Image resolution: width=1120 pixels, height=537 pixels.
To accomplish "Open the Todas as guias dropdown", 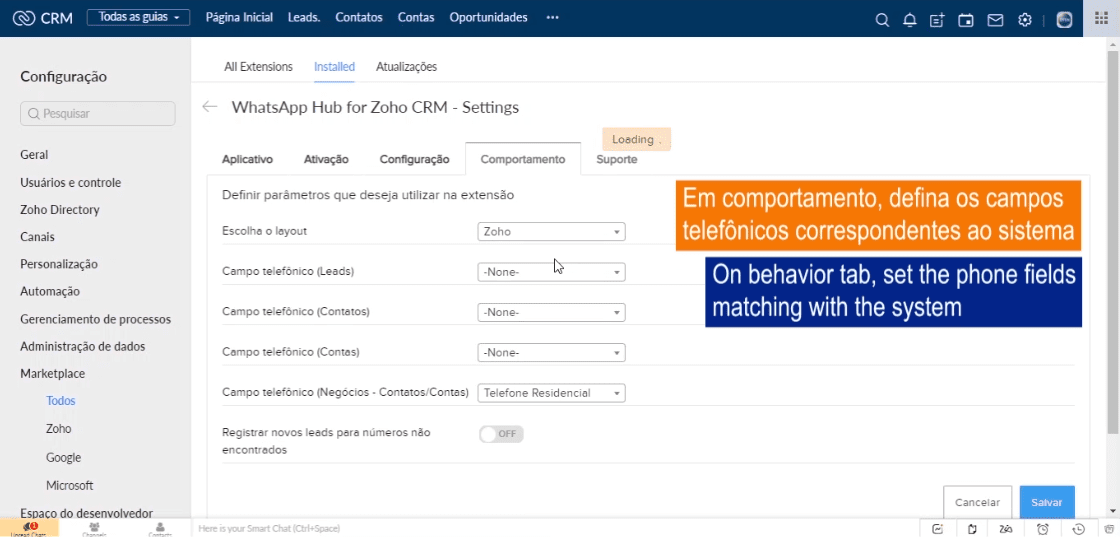I will [138, 18].
